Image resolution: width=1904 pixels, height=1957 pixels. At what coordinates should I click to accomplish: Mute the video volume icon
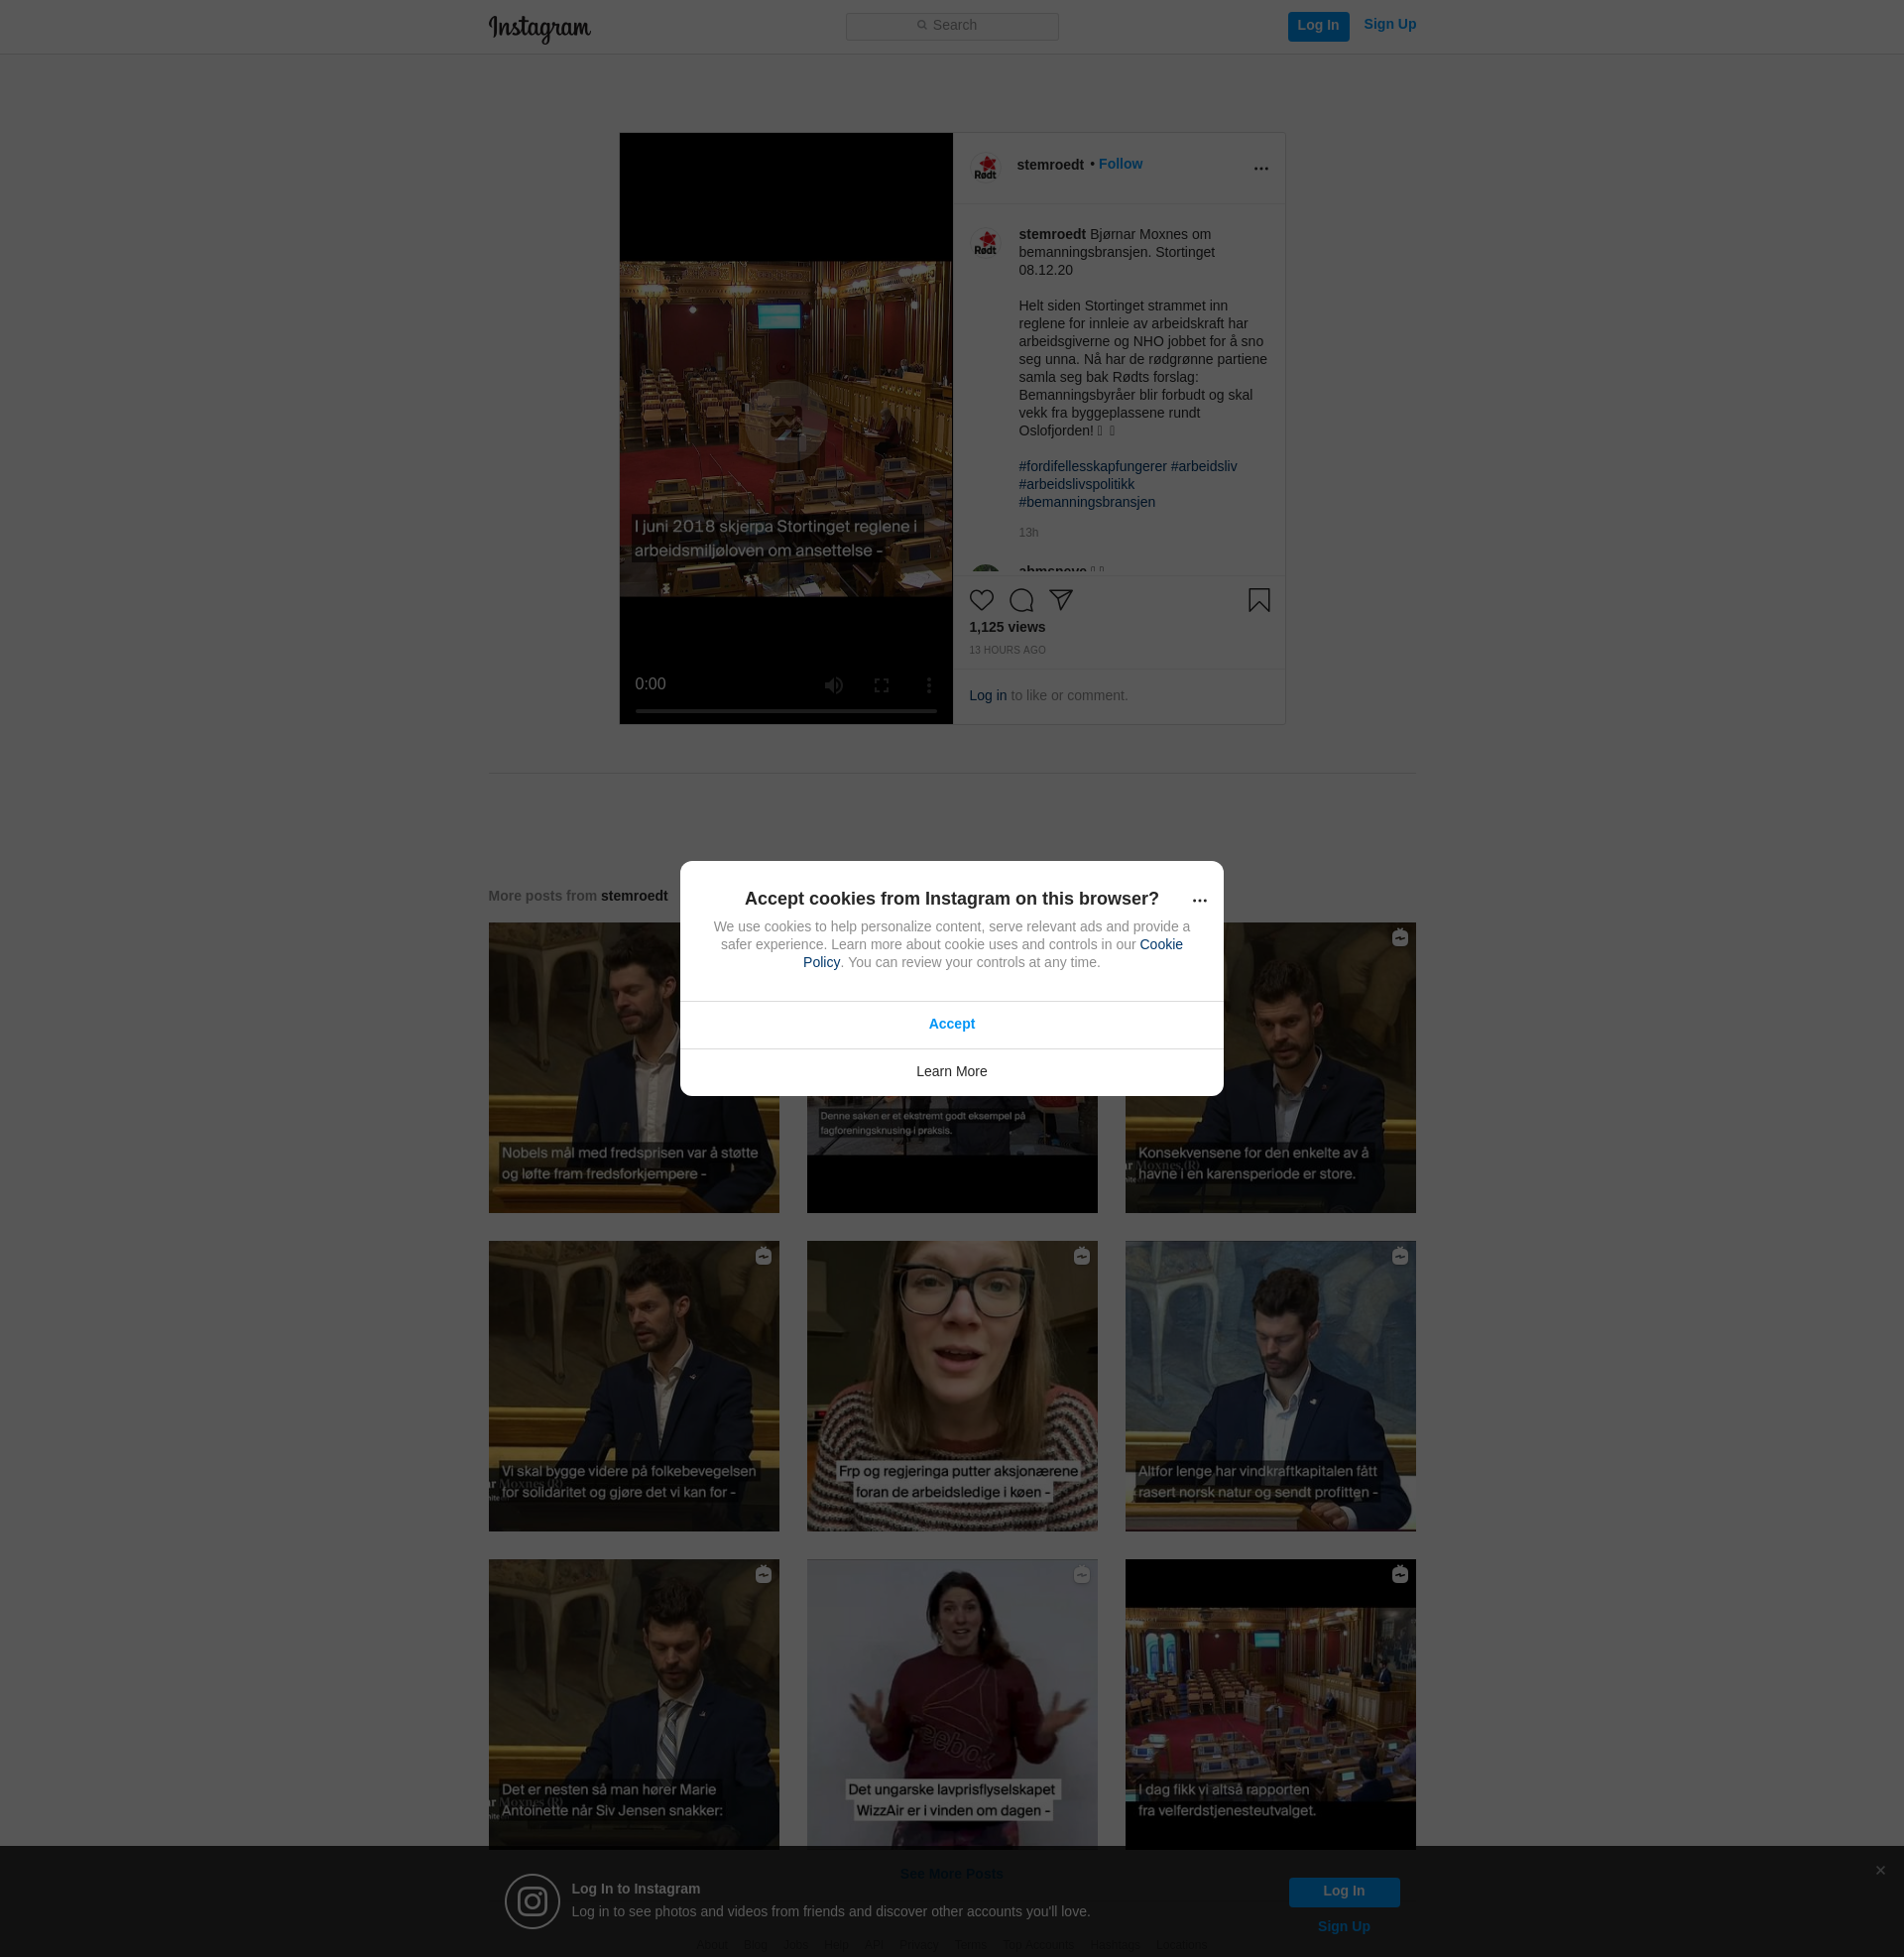point(833,685)
